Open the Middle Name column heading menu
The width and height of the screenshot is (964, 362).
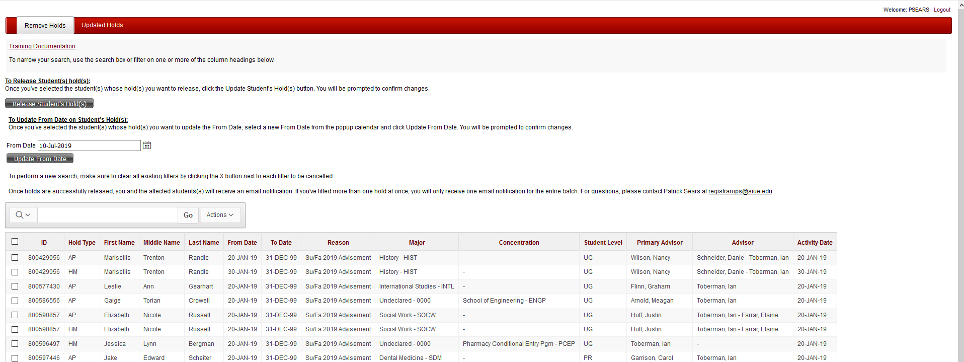[x=162, y=243]
